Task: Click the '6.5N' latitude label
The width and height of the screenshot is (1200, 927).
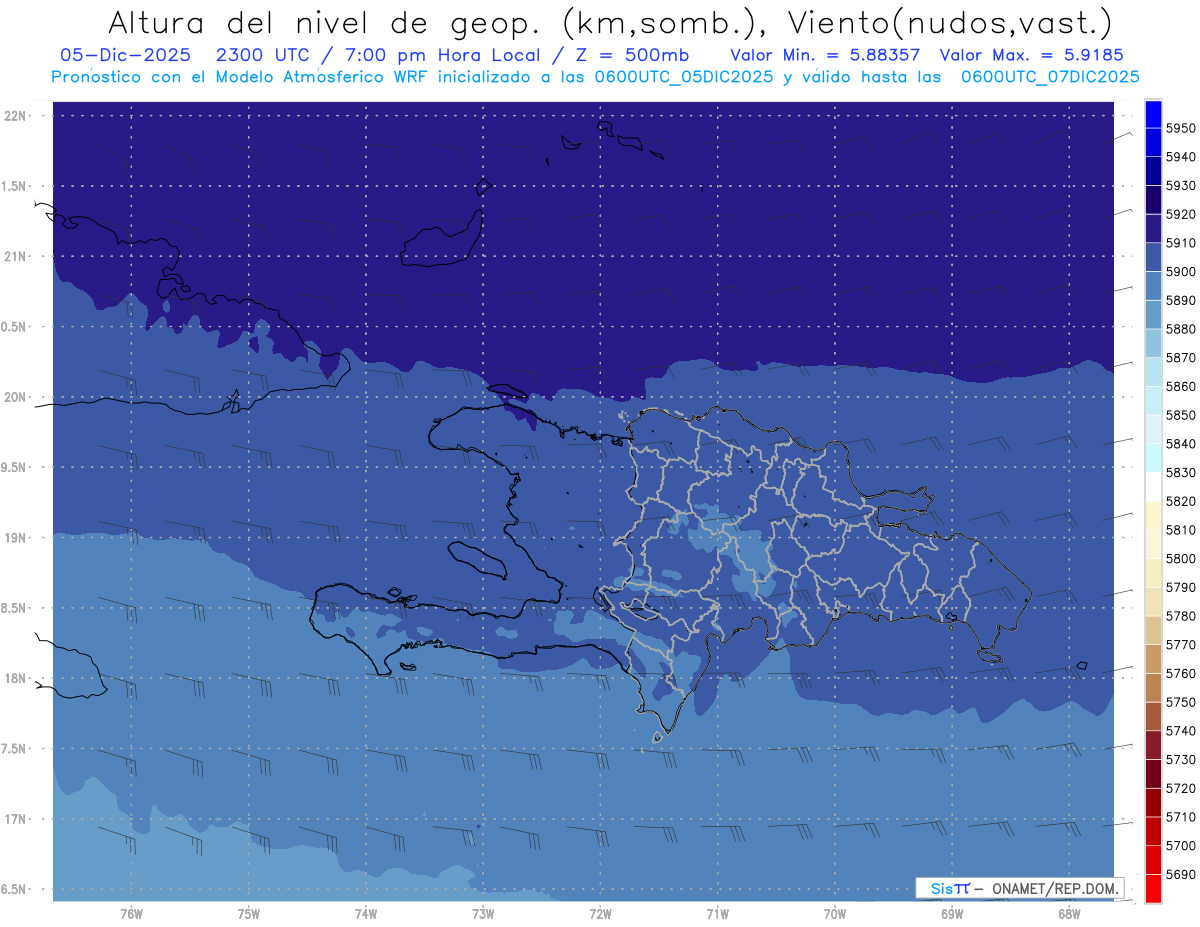Action: [15, 889]
